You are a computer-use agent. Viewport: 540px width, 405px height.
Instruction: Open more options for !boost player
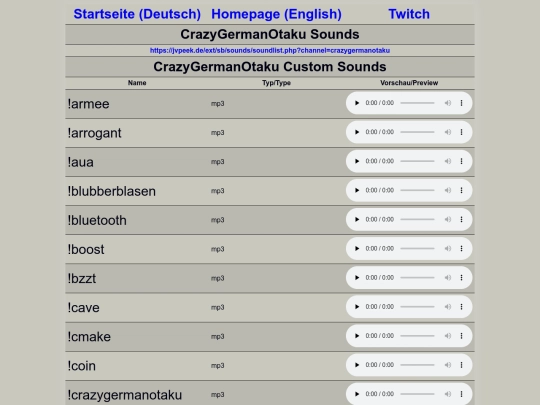click(461, 249)
